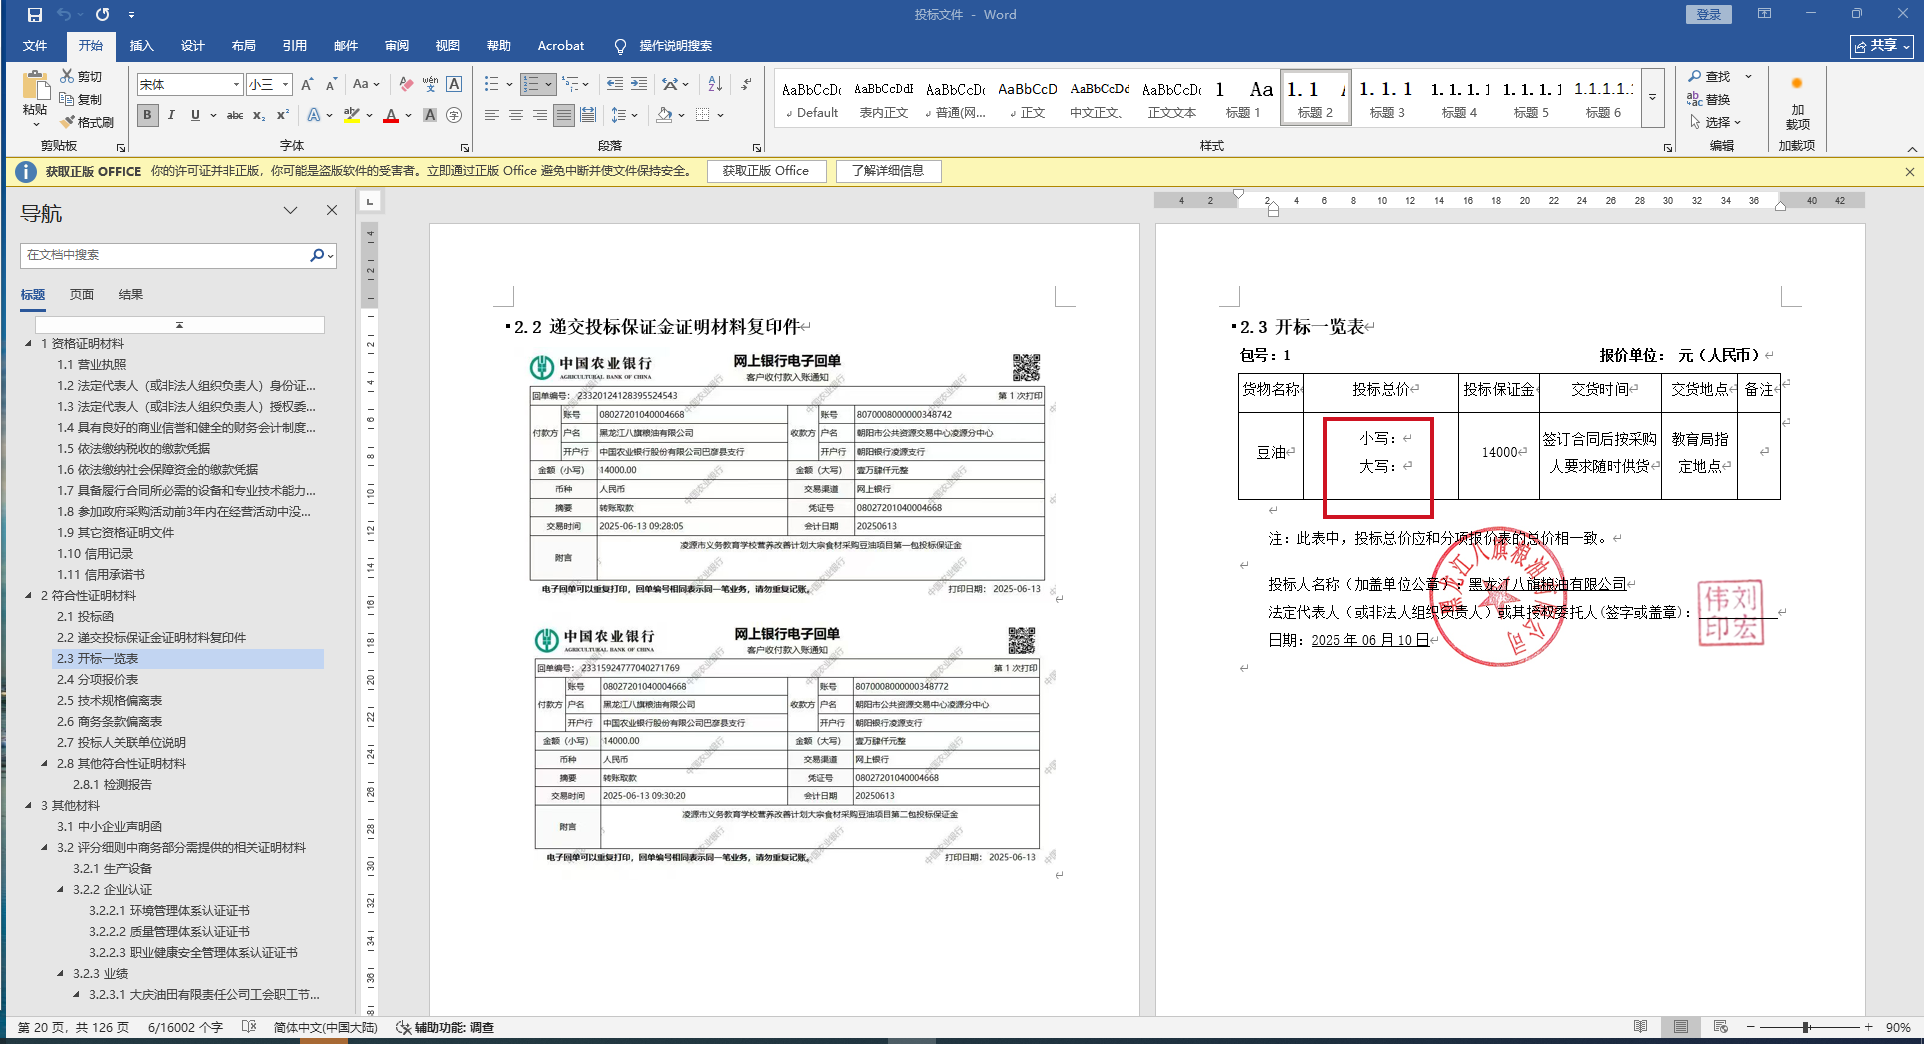Screen dimensions: 1924x1044
Task: Open the 插入 (Insert) ribbon tab
Action: pyautogui.click(x=141, y=46)
